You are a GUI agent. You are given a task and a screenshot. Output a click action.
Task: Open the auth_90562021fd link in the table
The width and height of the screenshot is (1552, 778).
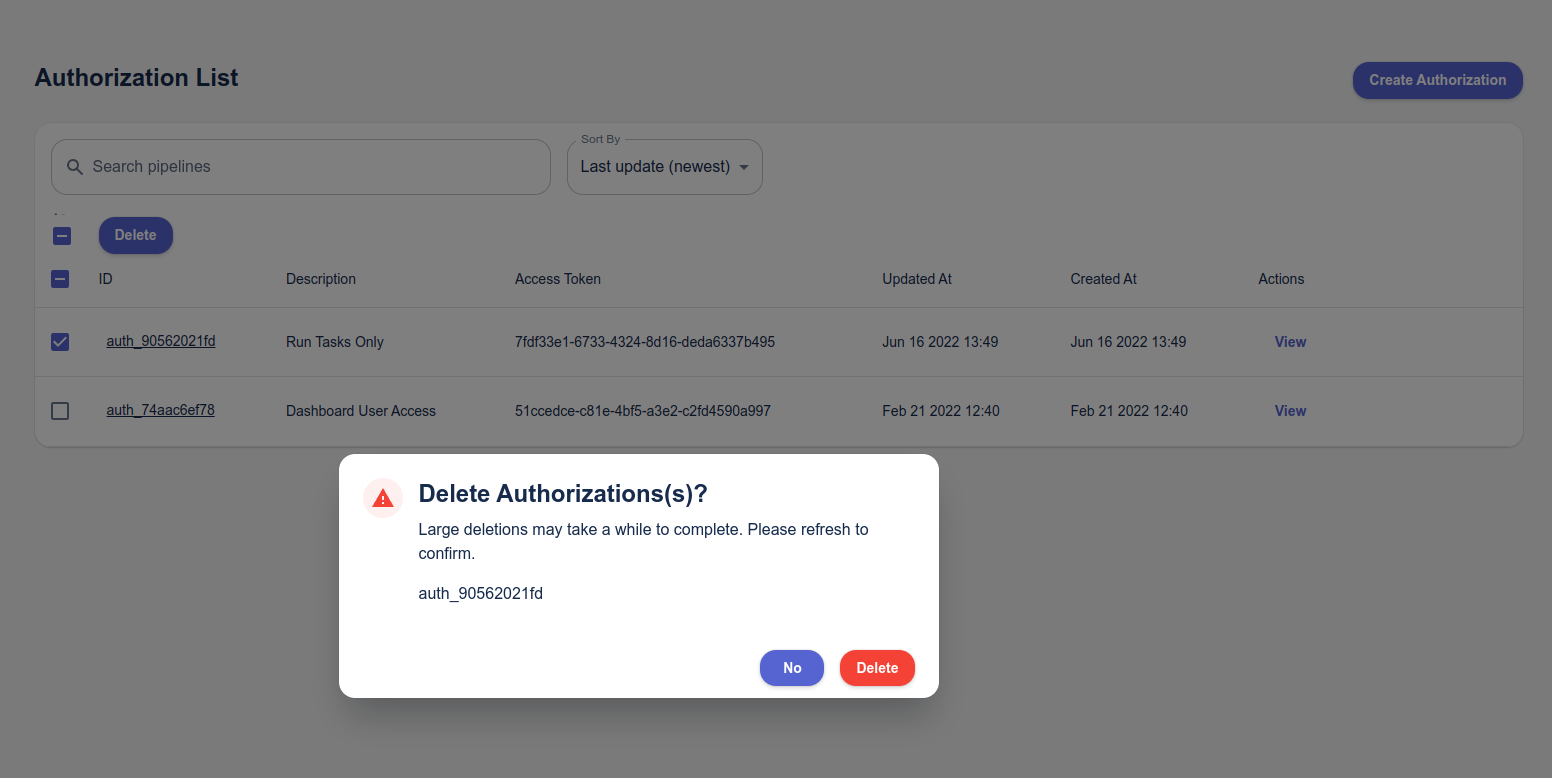pyautogui.click(x=161, y=341)
